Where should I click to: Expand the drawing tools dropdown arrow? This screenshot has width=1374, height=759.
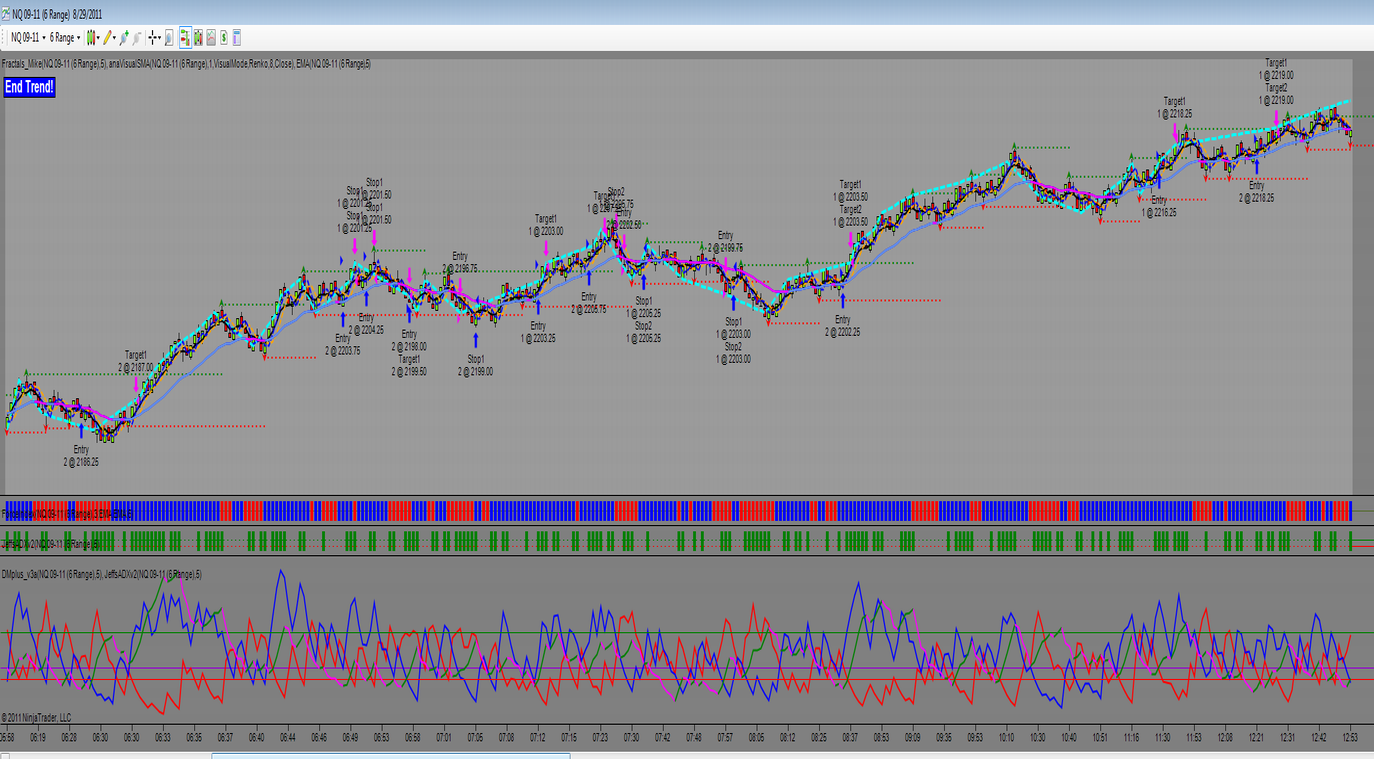tap(115, 38)
